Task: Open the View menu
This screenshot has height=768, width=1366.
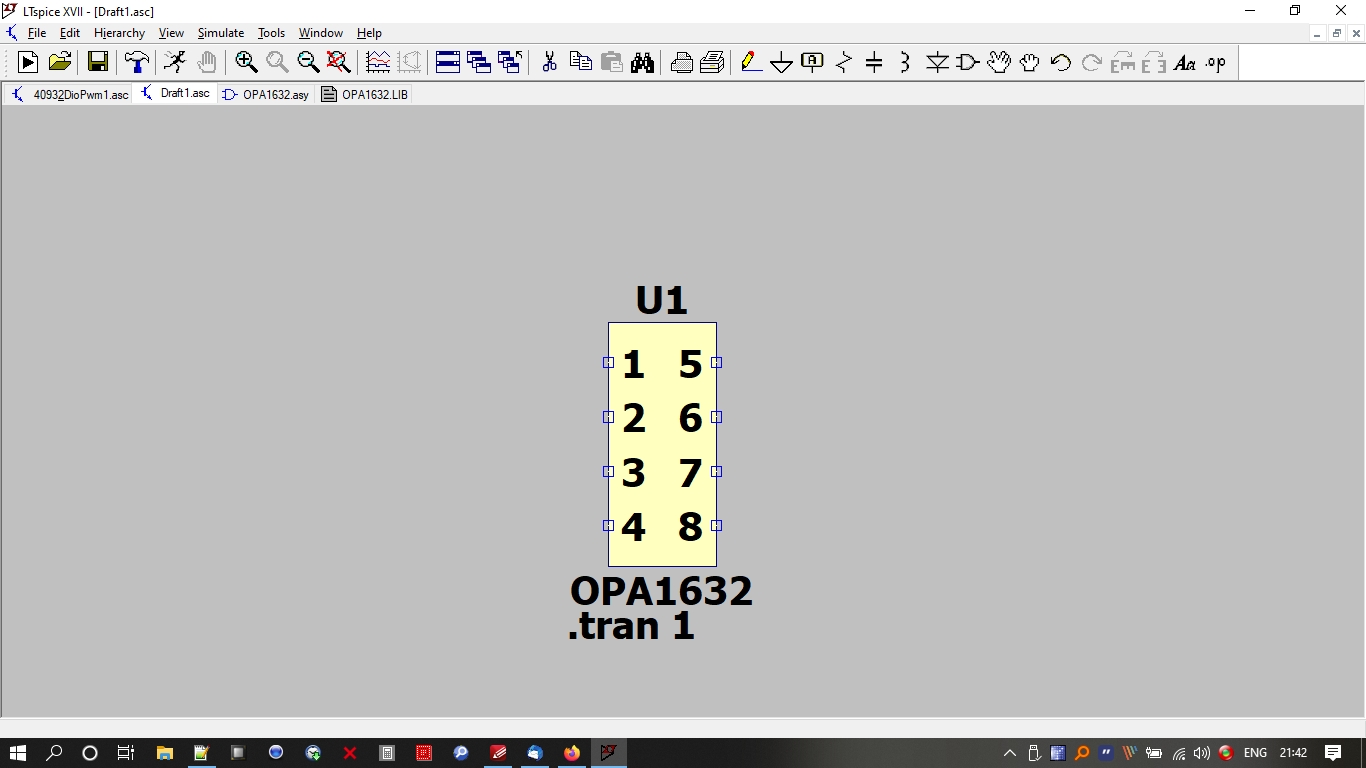Action: 171,33
